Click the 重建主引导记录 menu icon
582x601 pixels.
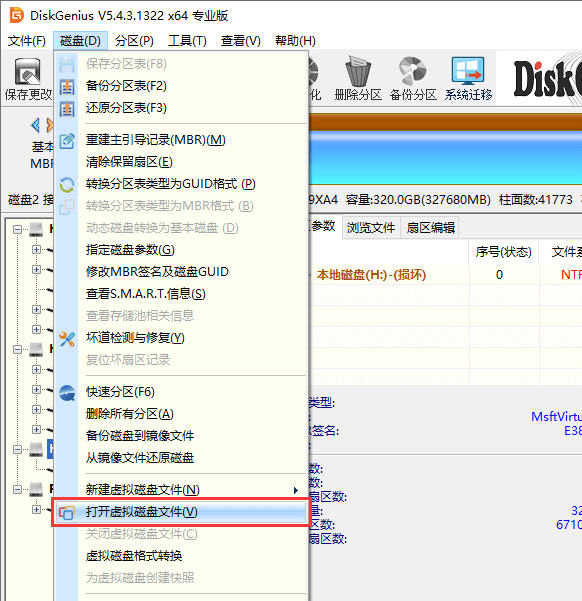click(x=67, y=141)
